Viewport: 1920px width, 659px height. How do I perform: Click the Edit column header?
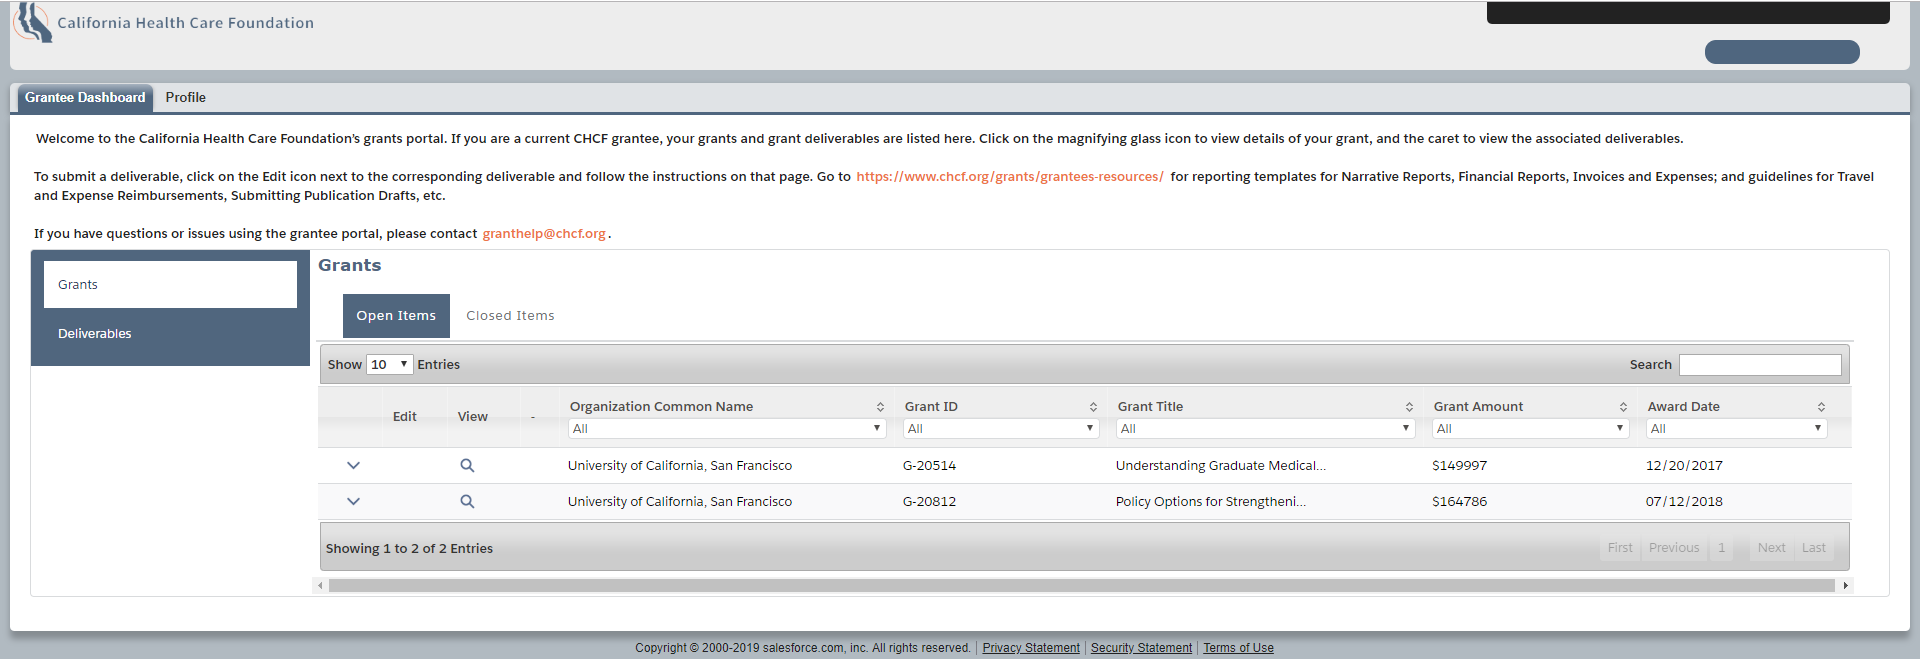pyautogui.click(x=405, y=417)
